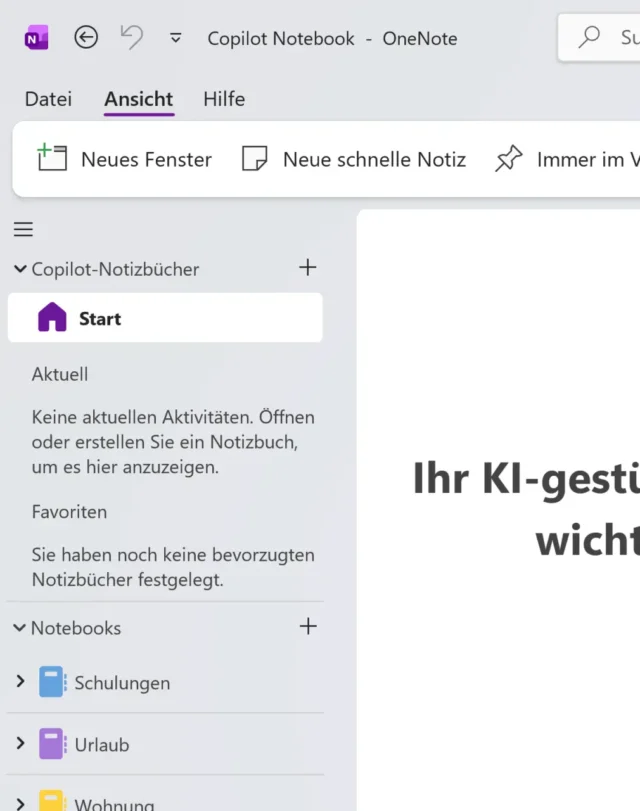Screen dimensions: 640x811
Task: Click the 'Sie haben noch keine bevorzugten' message
Action: [x=173, y=567]
